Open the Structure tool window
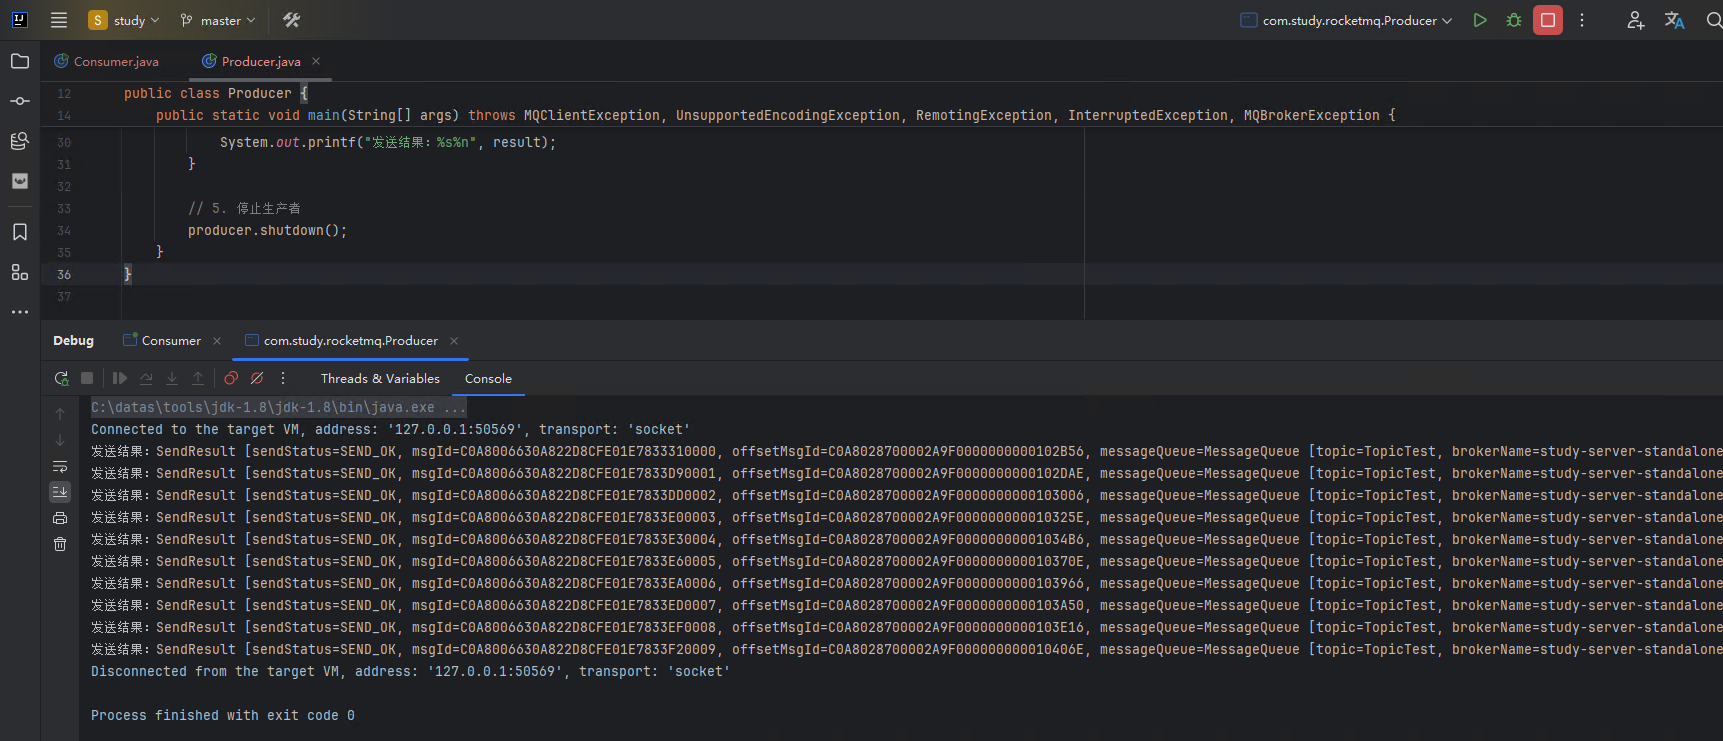This screenshot has width=1723, height=741. point(20,272)
